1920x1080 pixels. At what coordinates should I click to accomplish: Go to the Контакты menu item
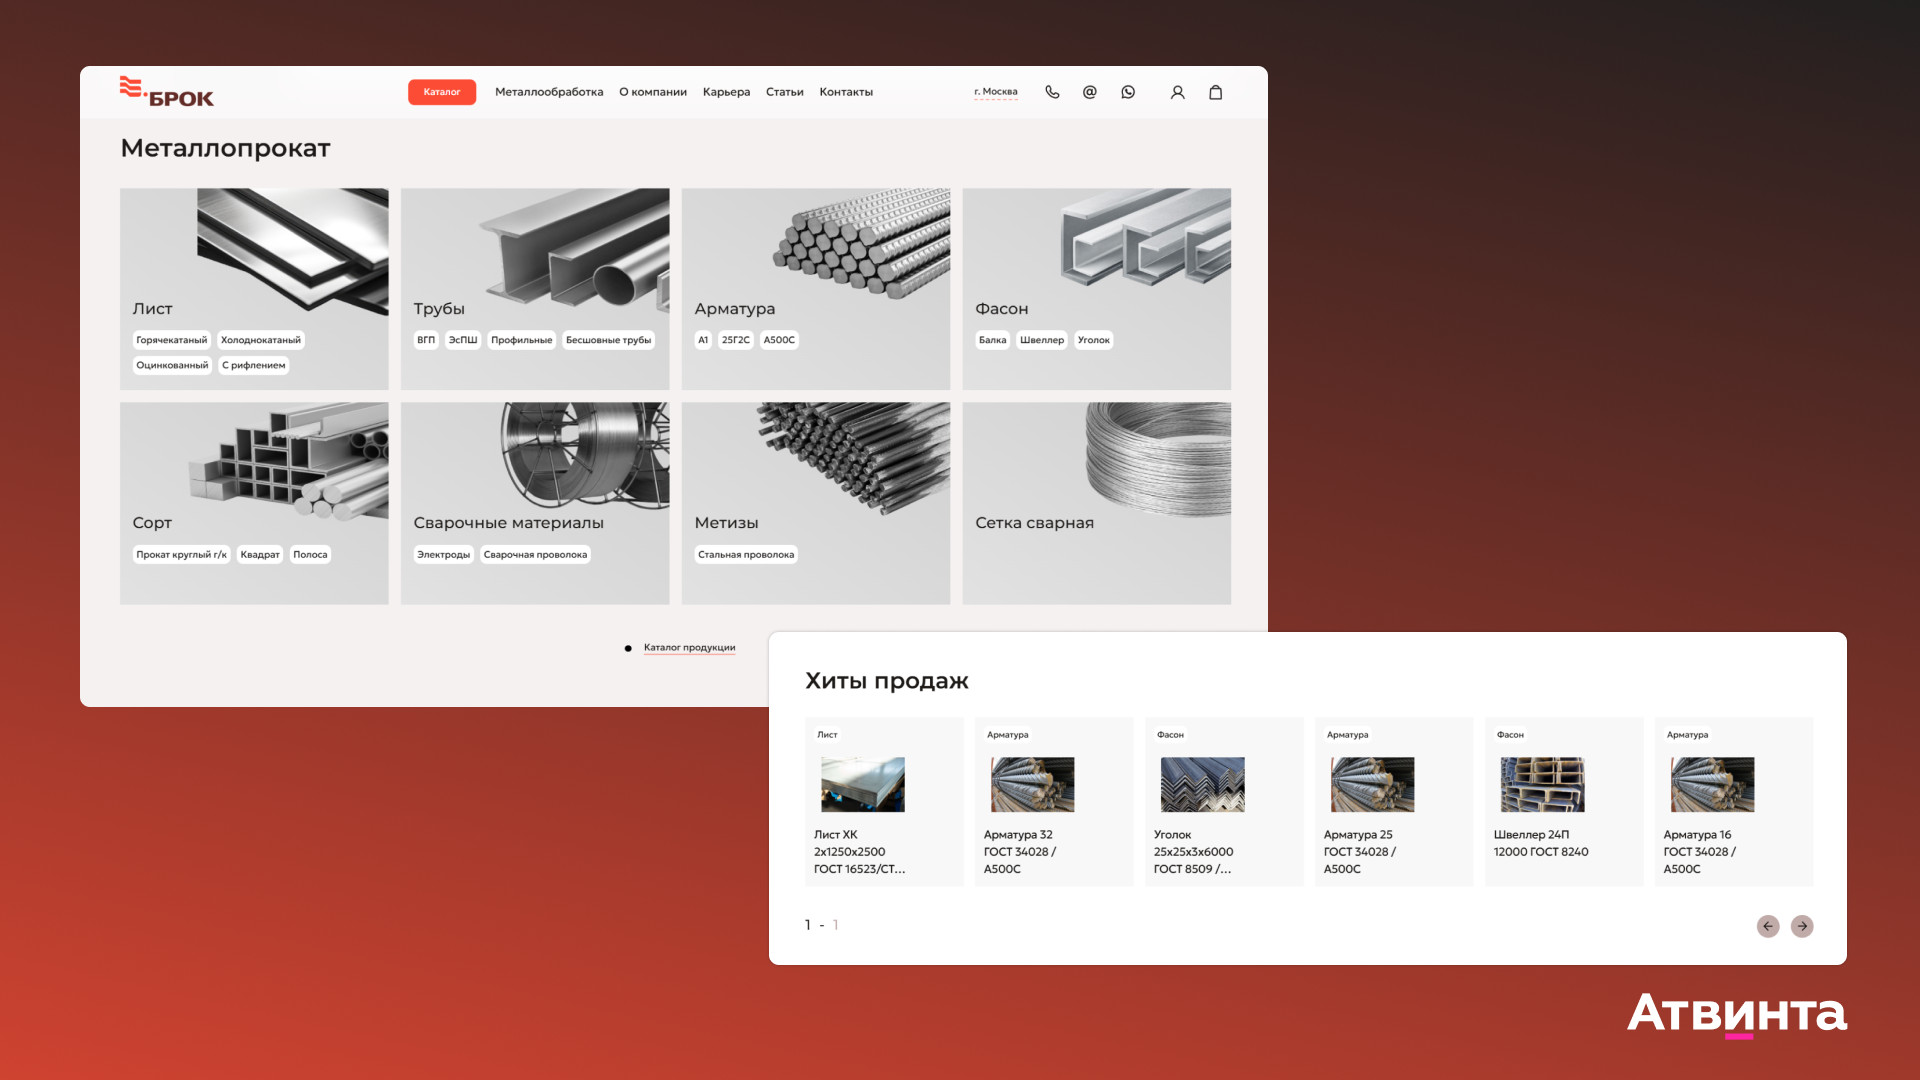point(846,92)
